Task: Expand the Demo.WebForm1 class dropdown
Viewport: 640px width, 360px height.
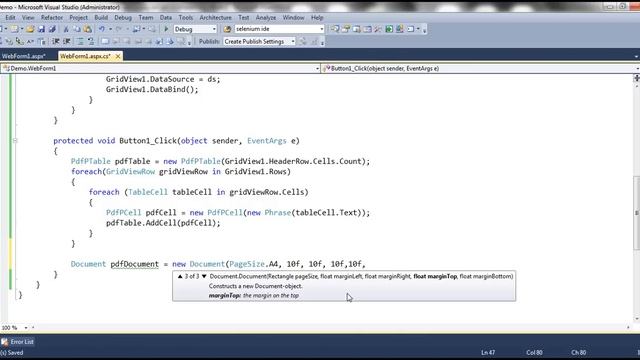Action: [317, 69]
